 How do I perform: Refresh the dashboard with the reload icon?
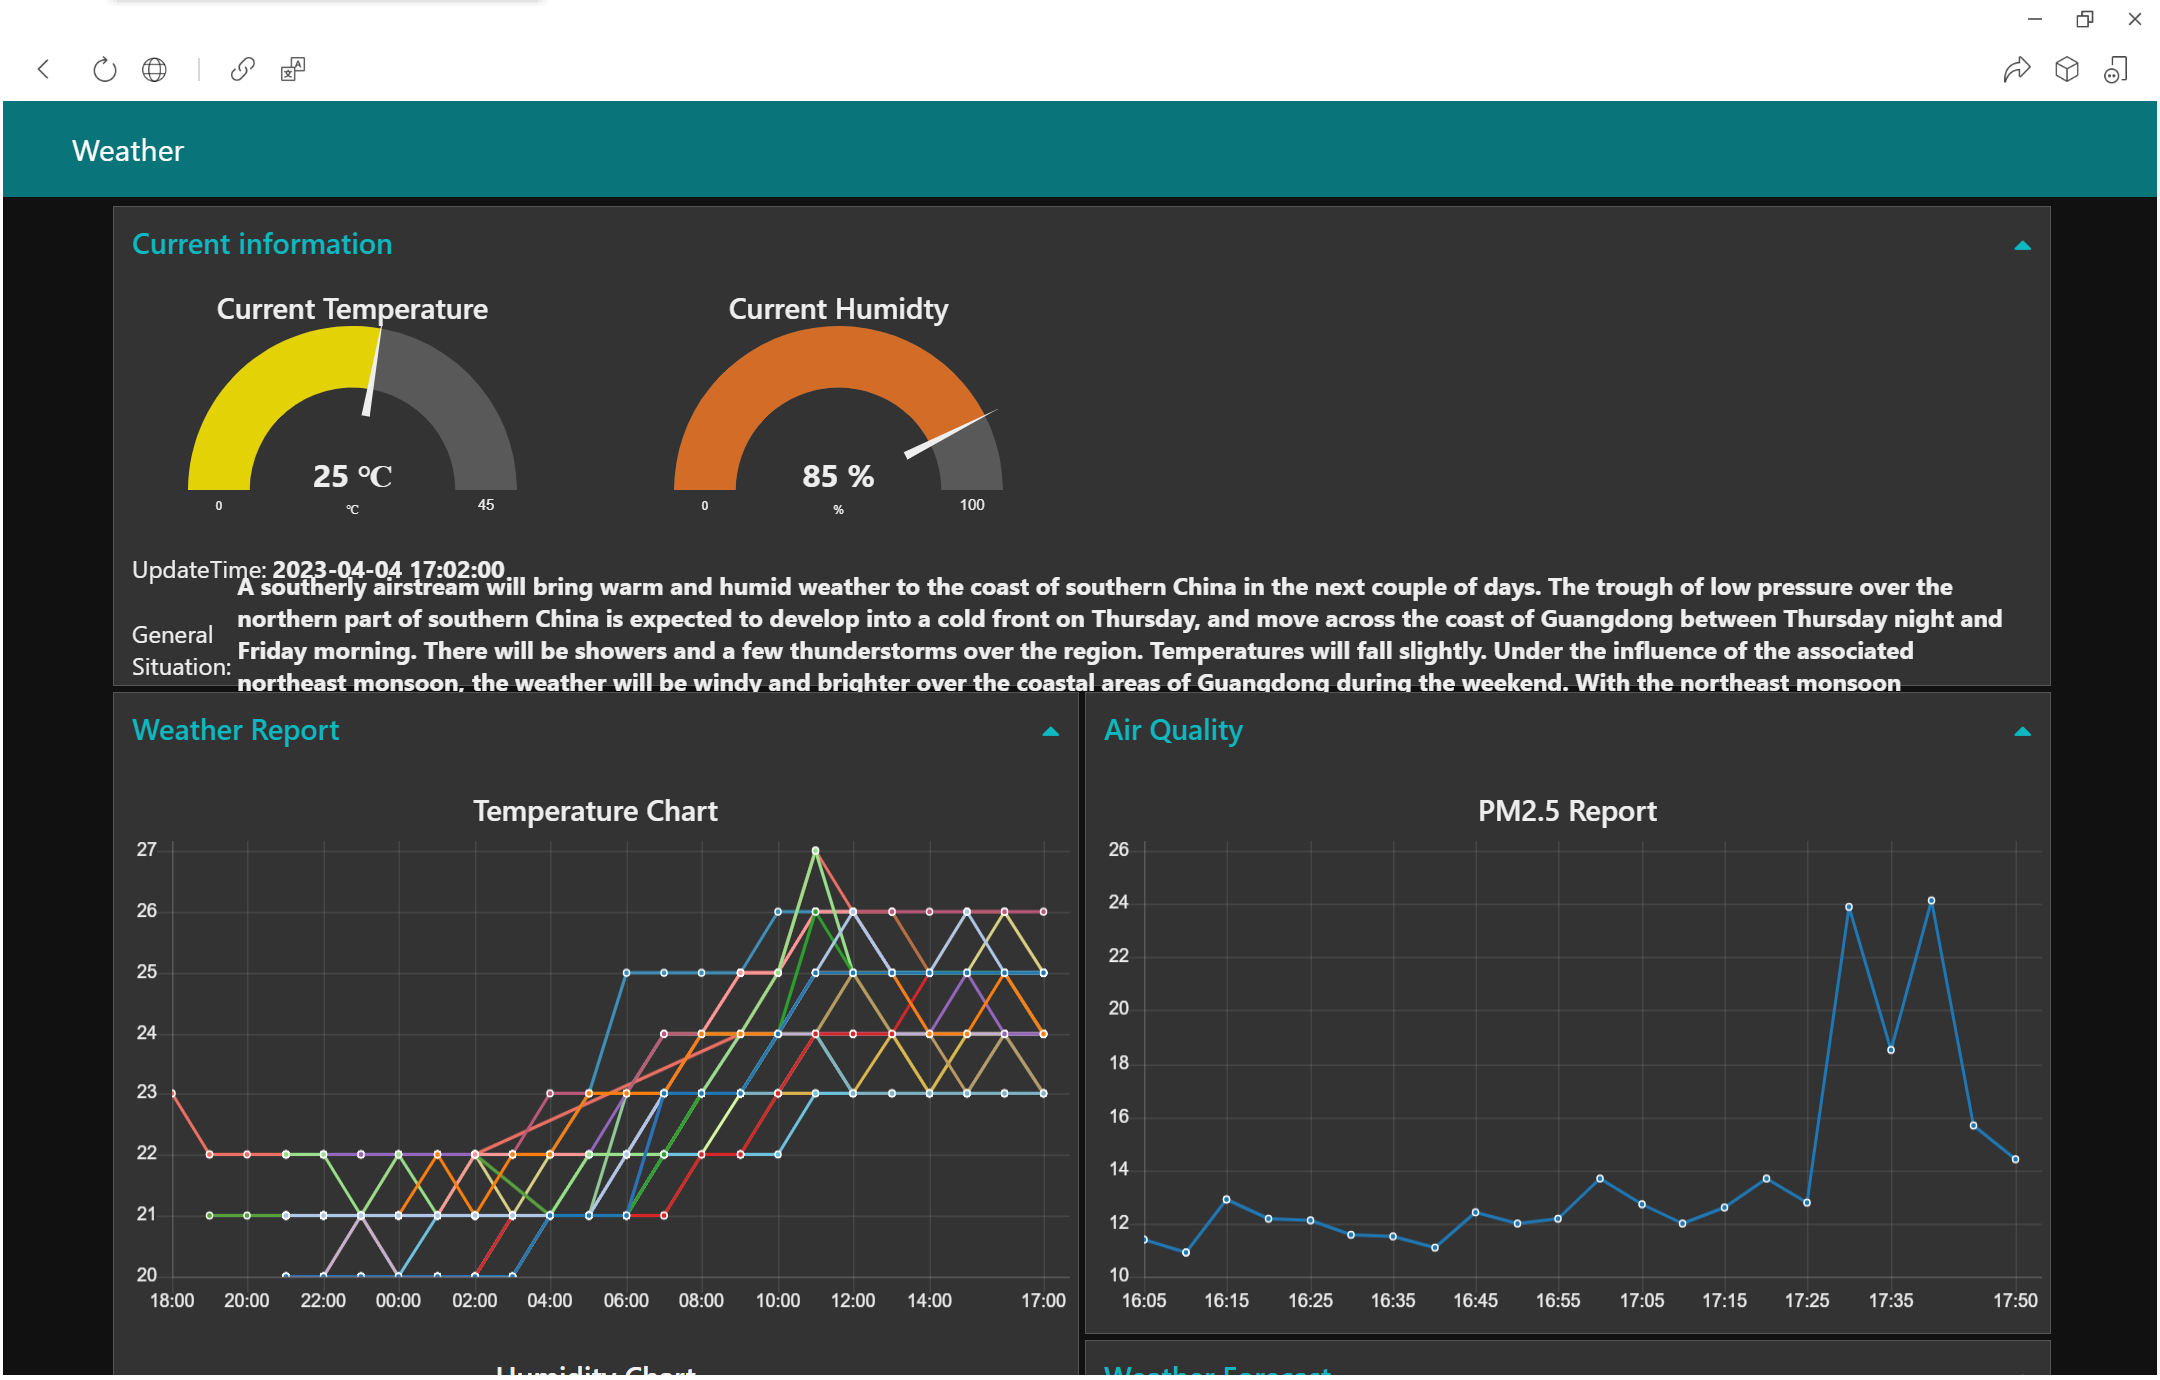click(104, 69)
